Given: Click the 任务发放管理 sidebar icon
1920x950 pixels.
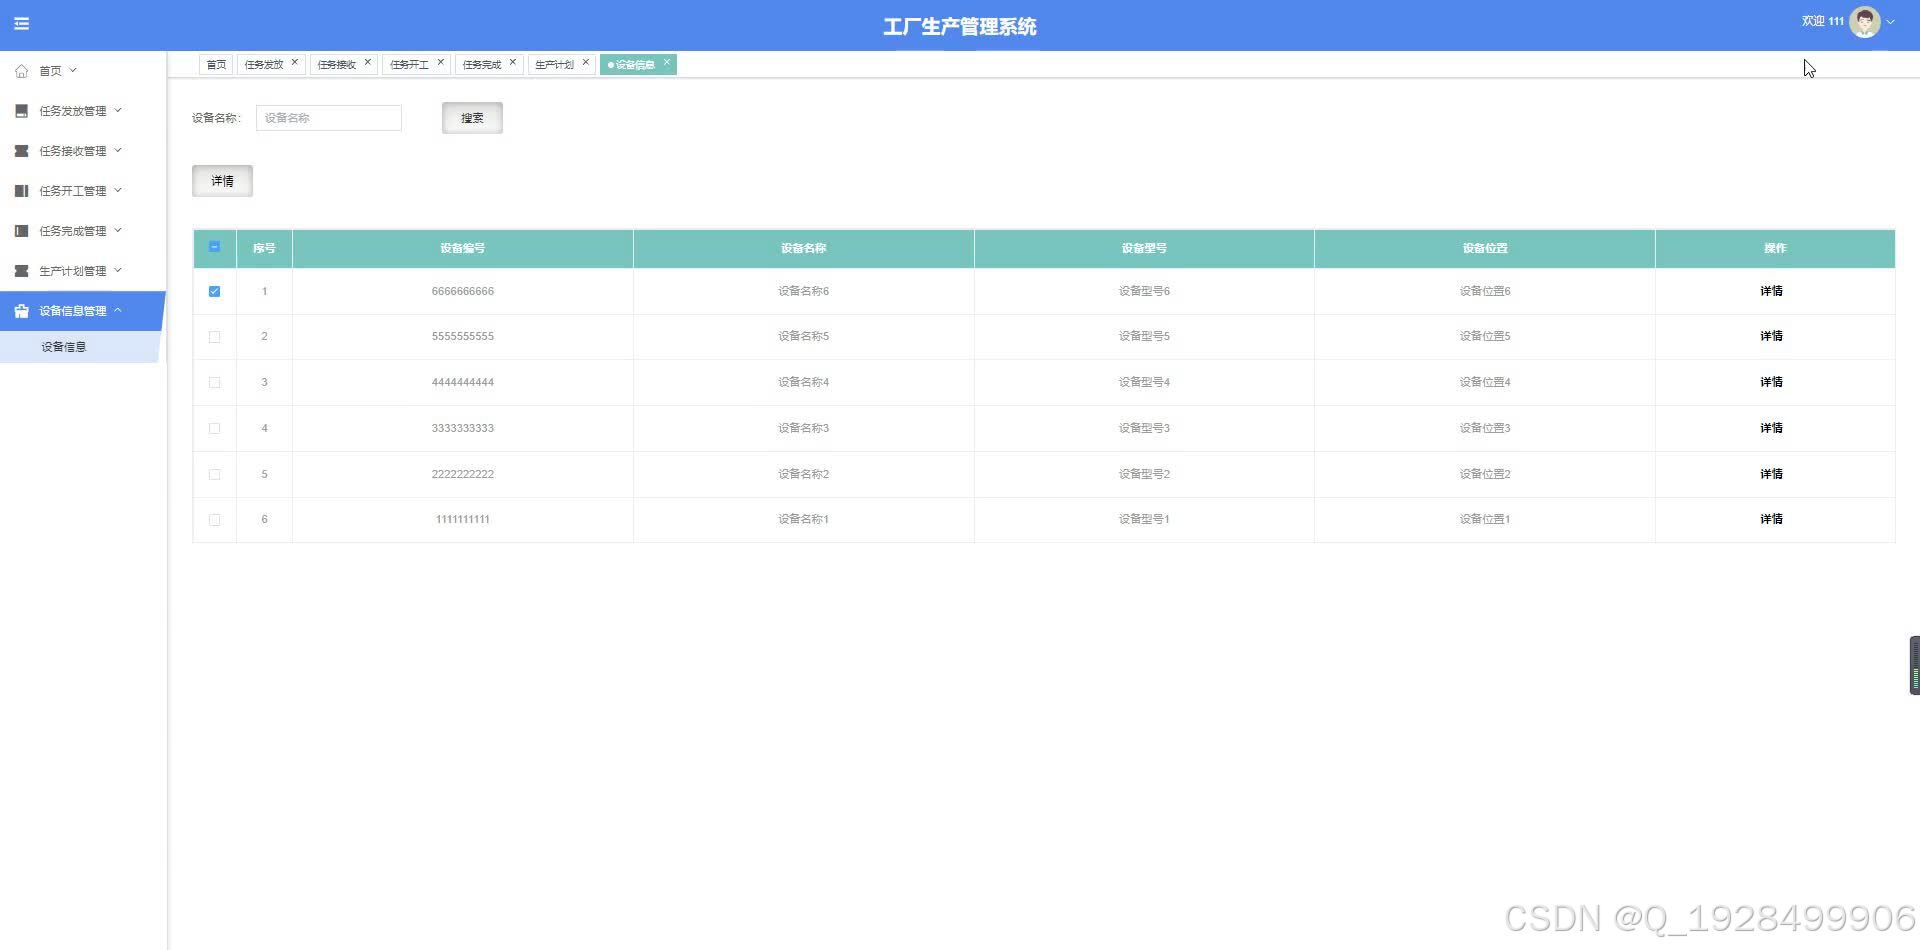Looking at the screenshot, I should 22,111.
